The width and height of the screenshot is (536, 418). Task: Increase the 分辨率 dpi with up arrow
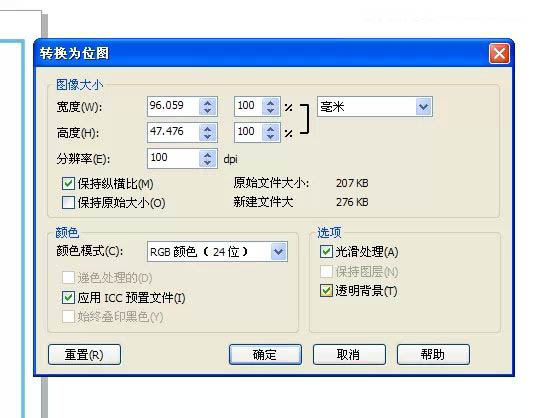point(207,154)
